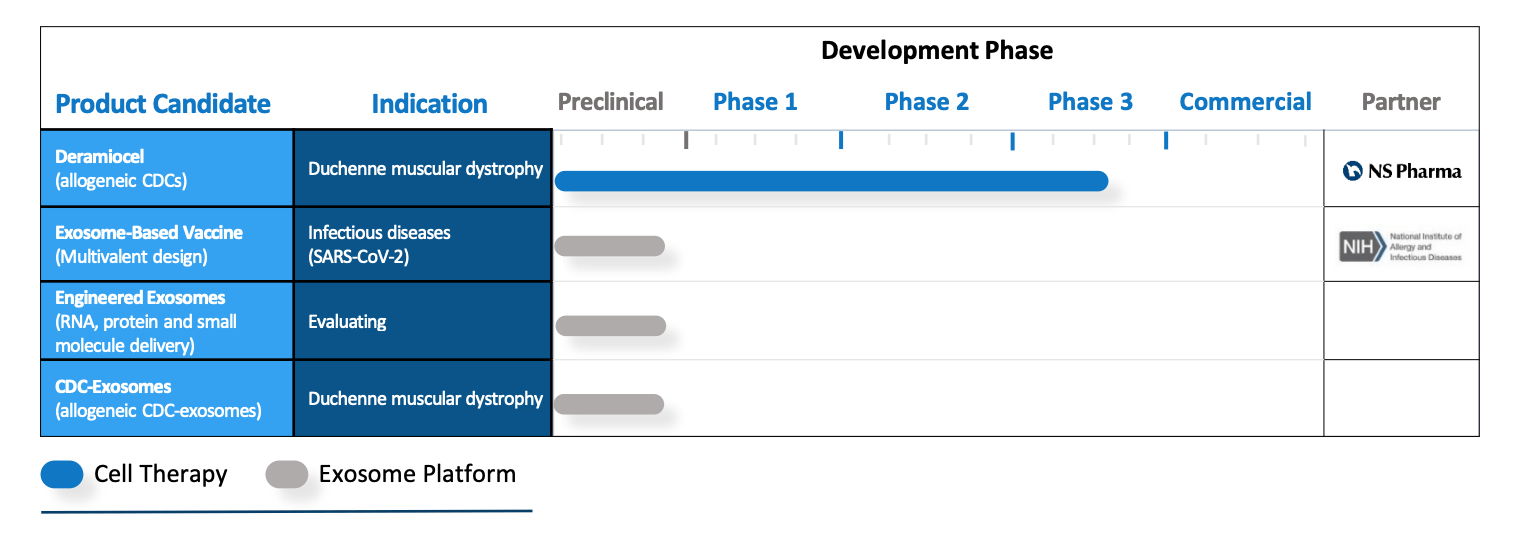This screenshot has width=1538, height=550.
Task: Click the blue Cell Therapy legend swatch
Action: 62,475
